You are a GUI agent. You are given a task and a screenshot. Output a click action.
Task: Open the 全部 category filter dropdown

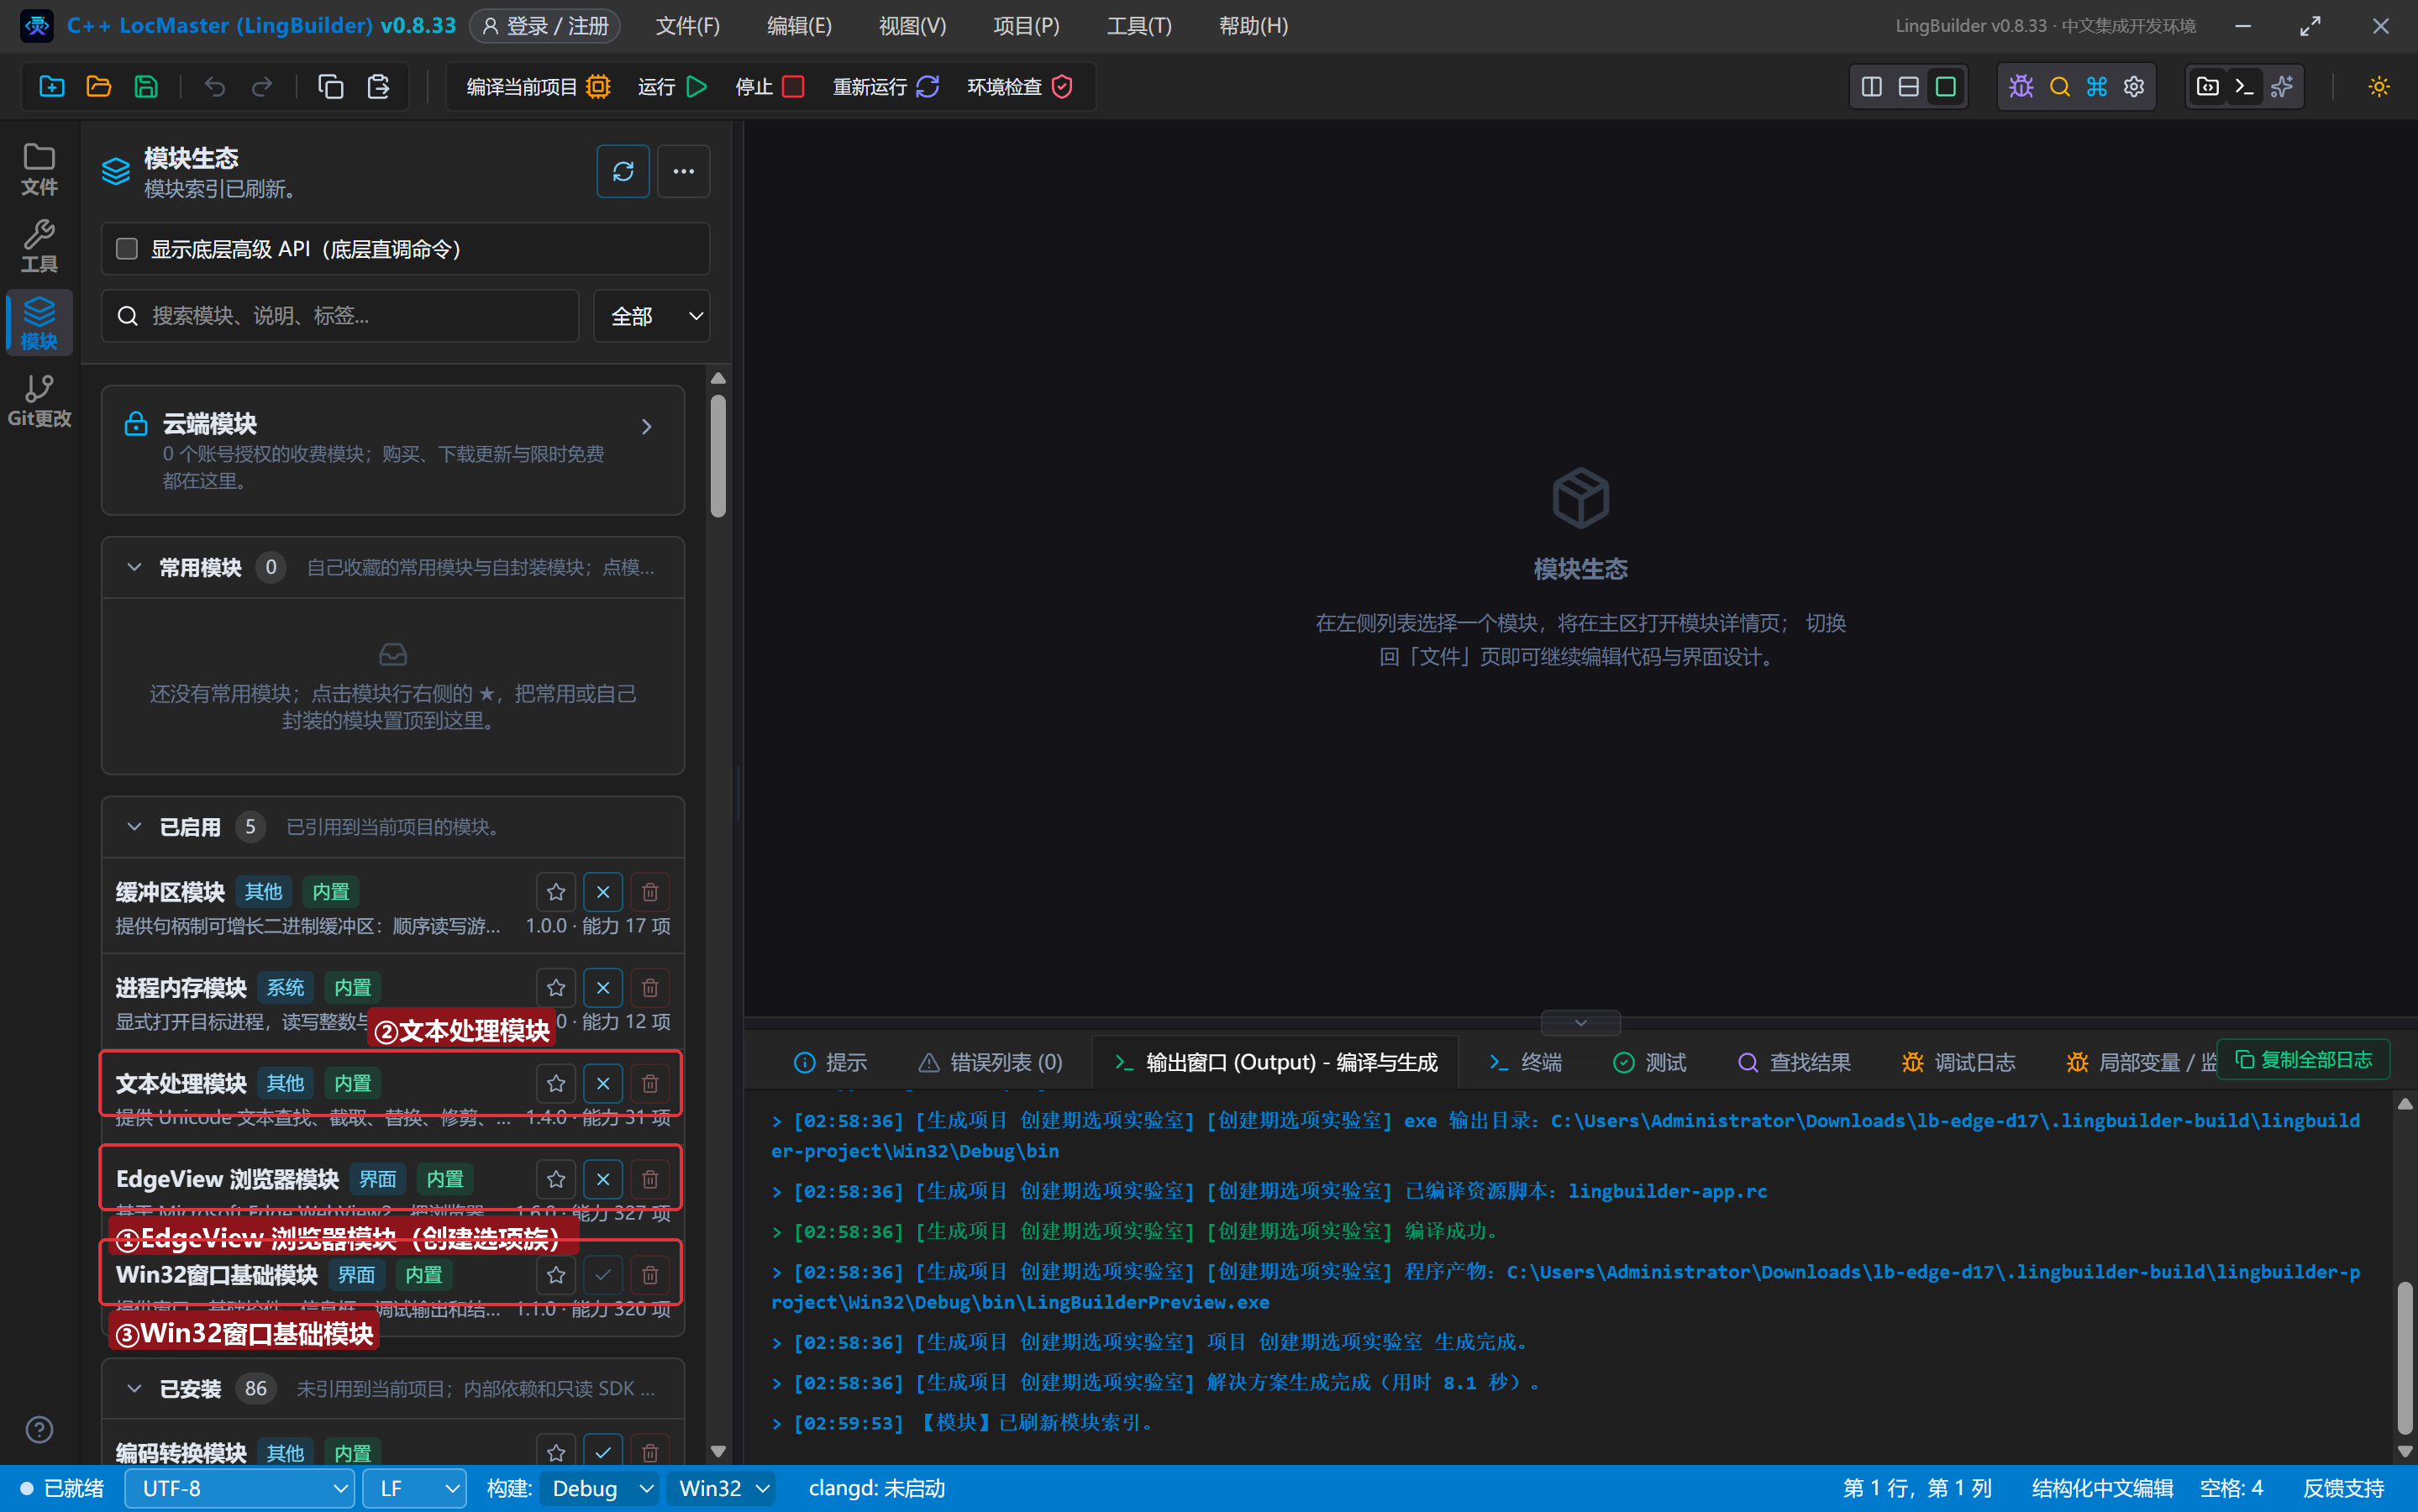652,316
